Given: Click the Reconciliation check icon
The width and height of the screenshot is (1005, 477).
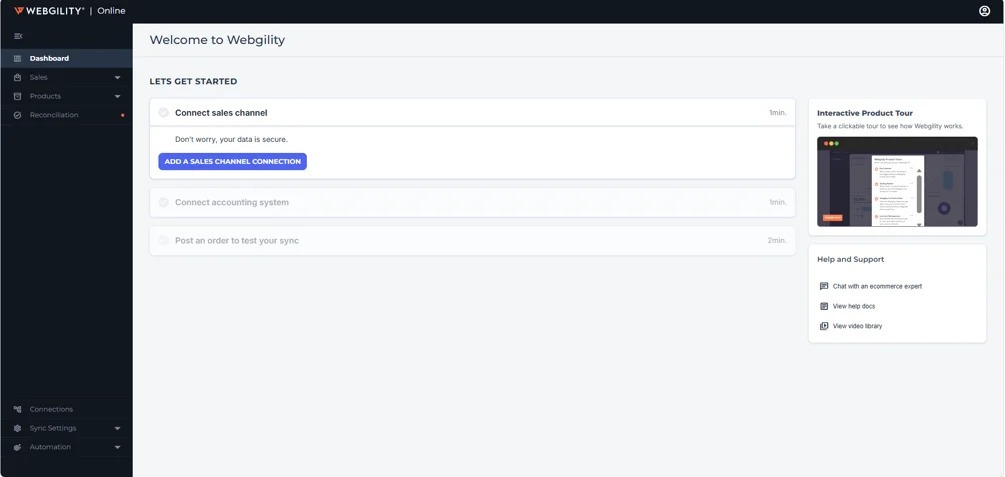Looking at the screenshot, I should (17, 115).
